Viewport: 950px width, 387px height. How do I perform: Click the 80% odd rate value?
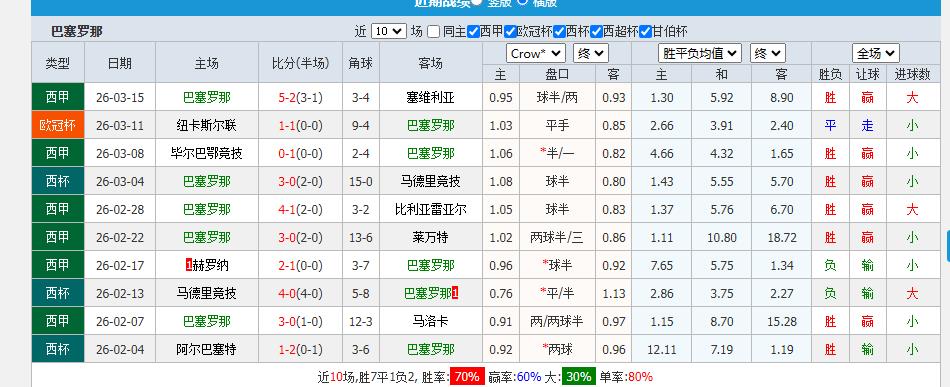click(x=640, y=377)
